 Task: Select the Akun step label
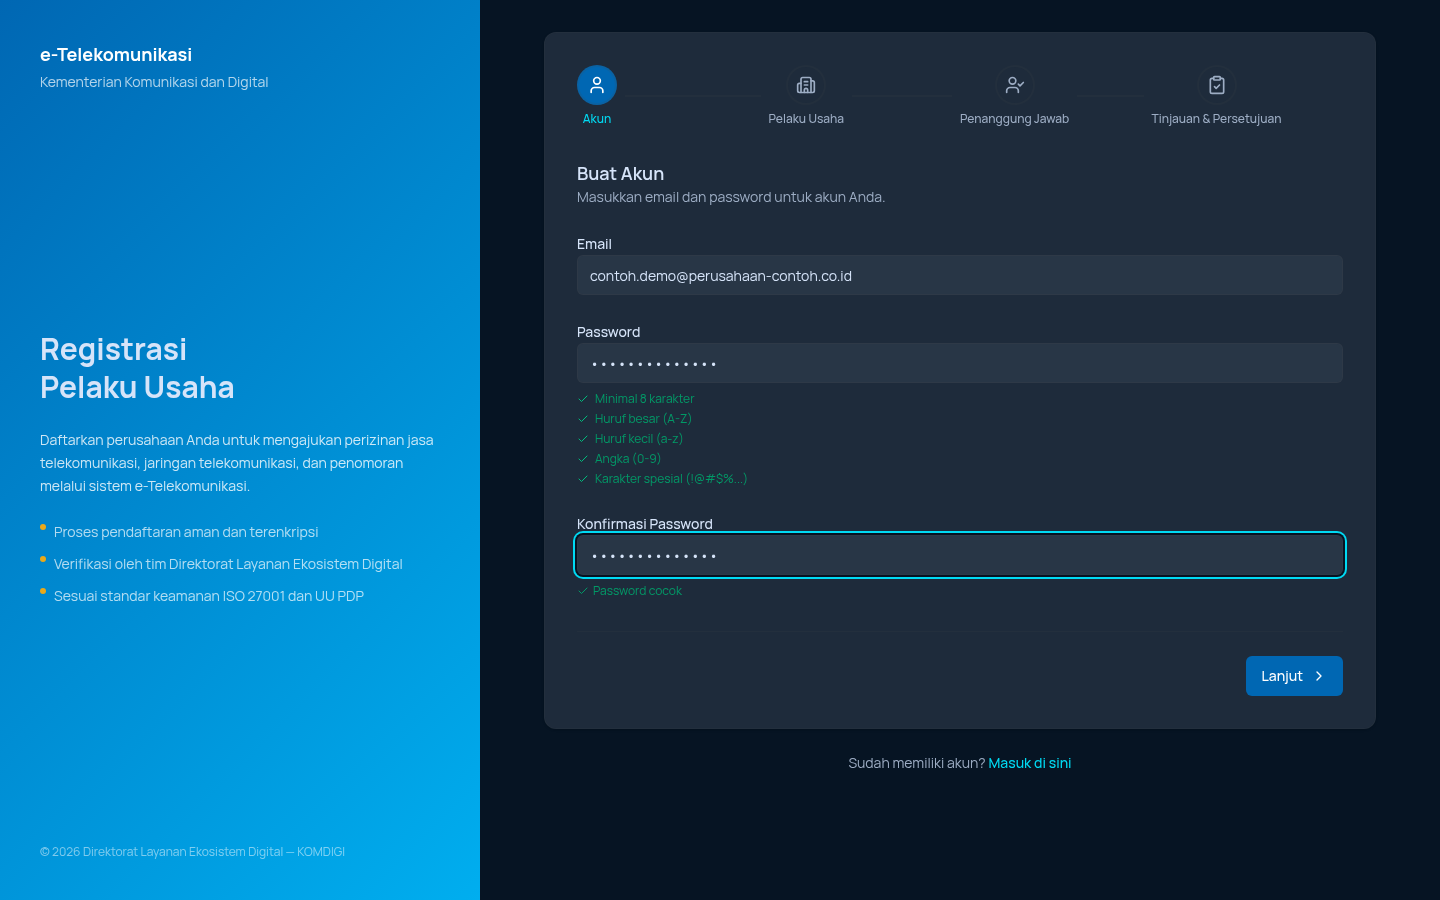(597, 119)
